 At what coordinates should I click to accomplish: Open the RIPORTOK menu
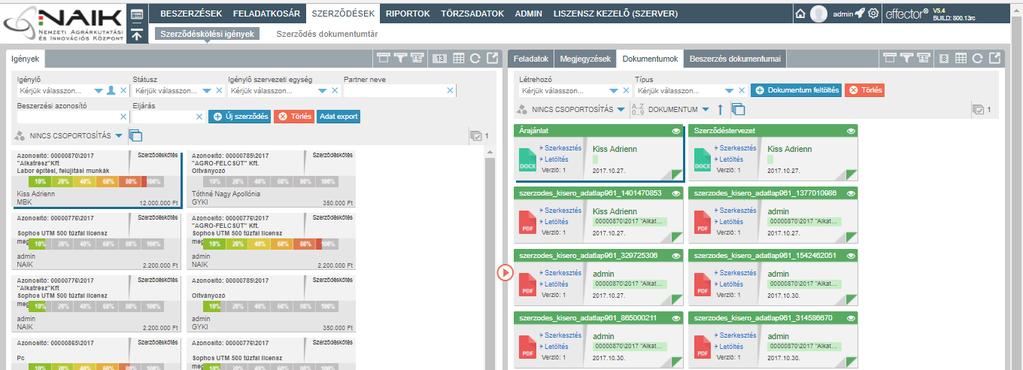coord(408,14)
